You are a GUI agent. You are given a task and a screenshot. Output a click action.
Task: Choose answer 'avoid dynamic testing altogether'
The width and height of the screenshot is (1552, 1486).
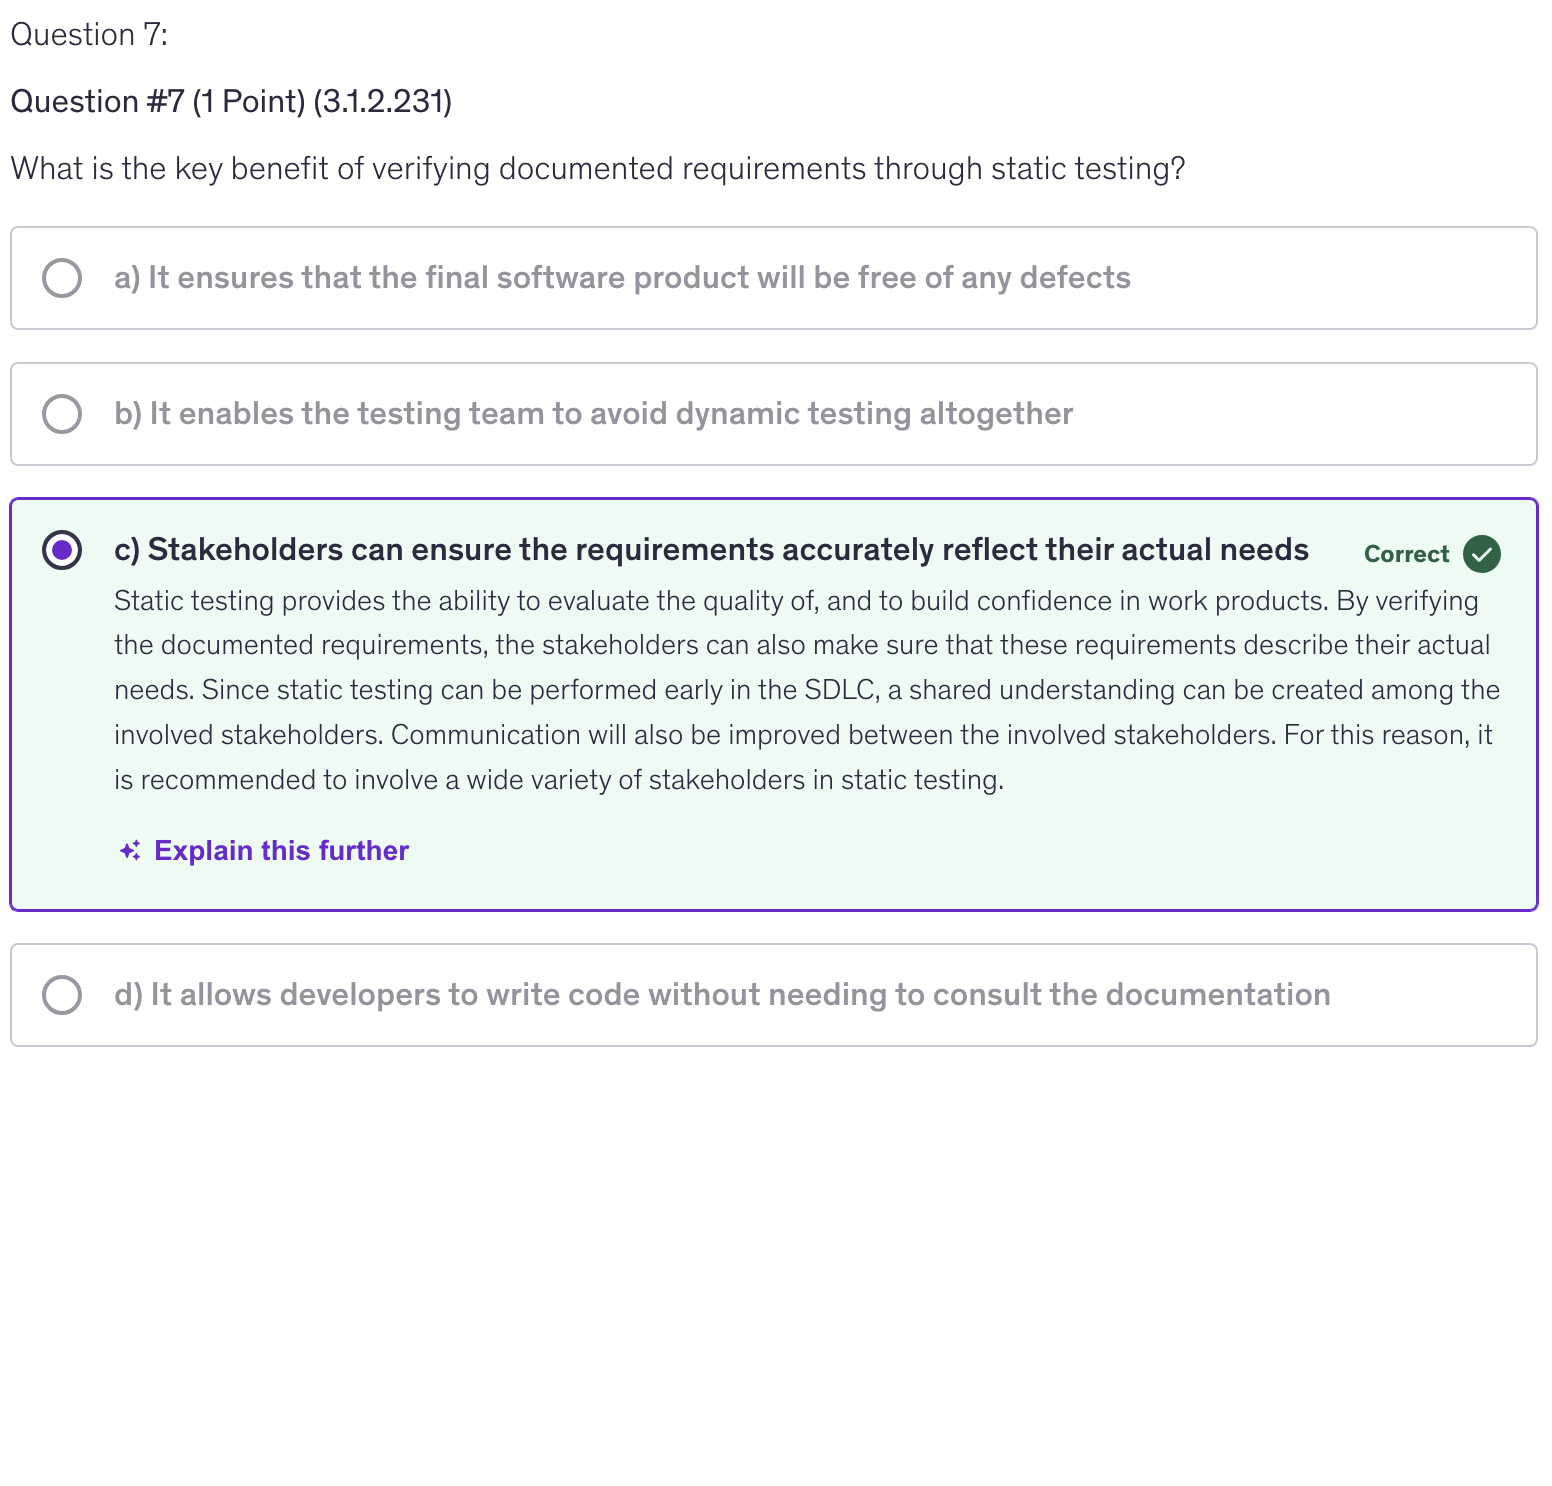(x=593, y=414)
